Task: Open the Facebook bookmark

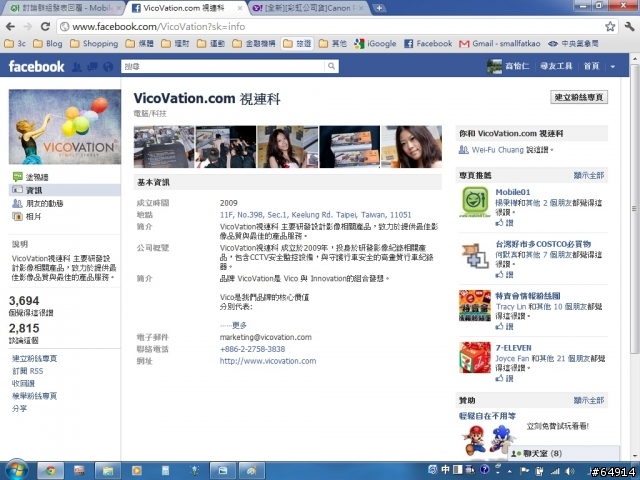Action: click(x=428, y=43)
